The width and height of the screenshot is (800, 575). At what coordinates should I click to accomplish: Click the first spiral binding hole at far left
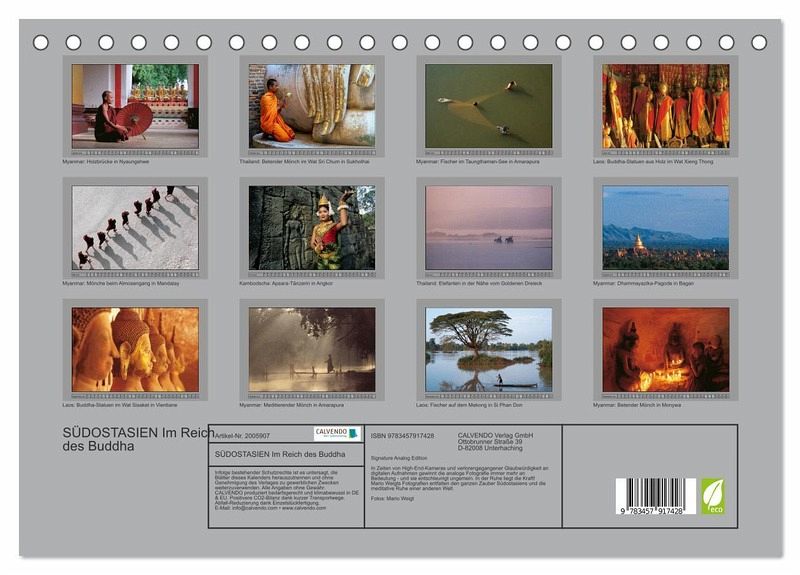(41, 43)
